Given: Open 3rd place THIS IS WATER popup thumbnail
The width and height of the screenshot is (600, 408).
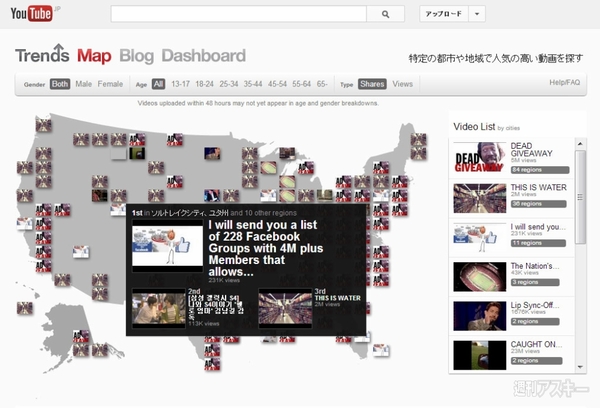Looking at the screenshot, I should pyautogui.click(x=285, y=308).
